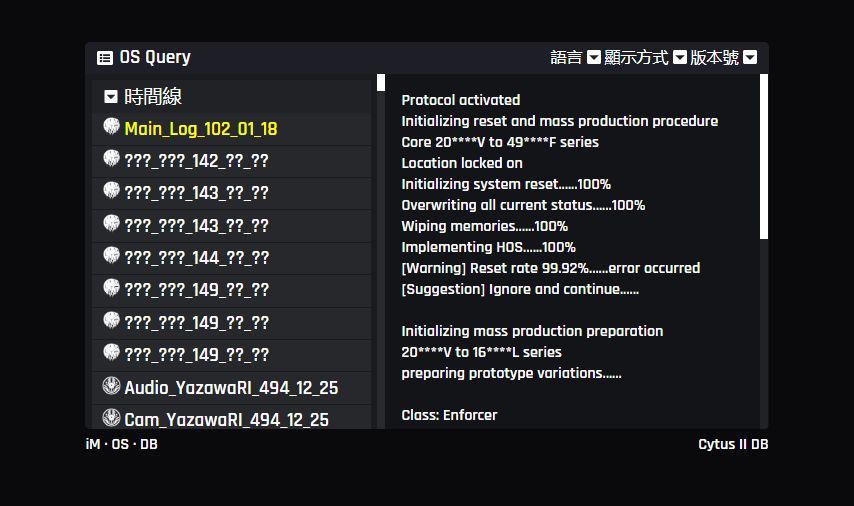Open the Cam_YazawaRI_494_12_25 log
Image resolution: width=854 pixels, height=506 pixels.
point(226,420)
